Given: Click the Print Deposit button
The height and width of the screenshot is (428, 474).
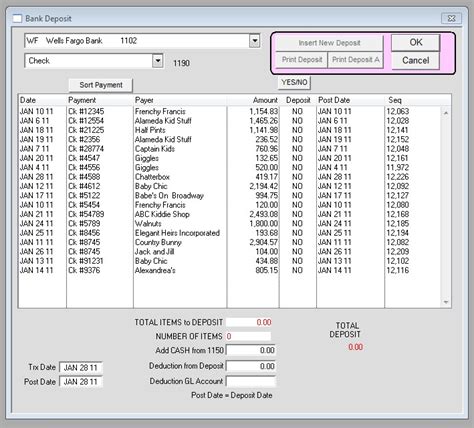Looking at the screenshot, I should click(x=302, y=60).
